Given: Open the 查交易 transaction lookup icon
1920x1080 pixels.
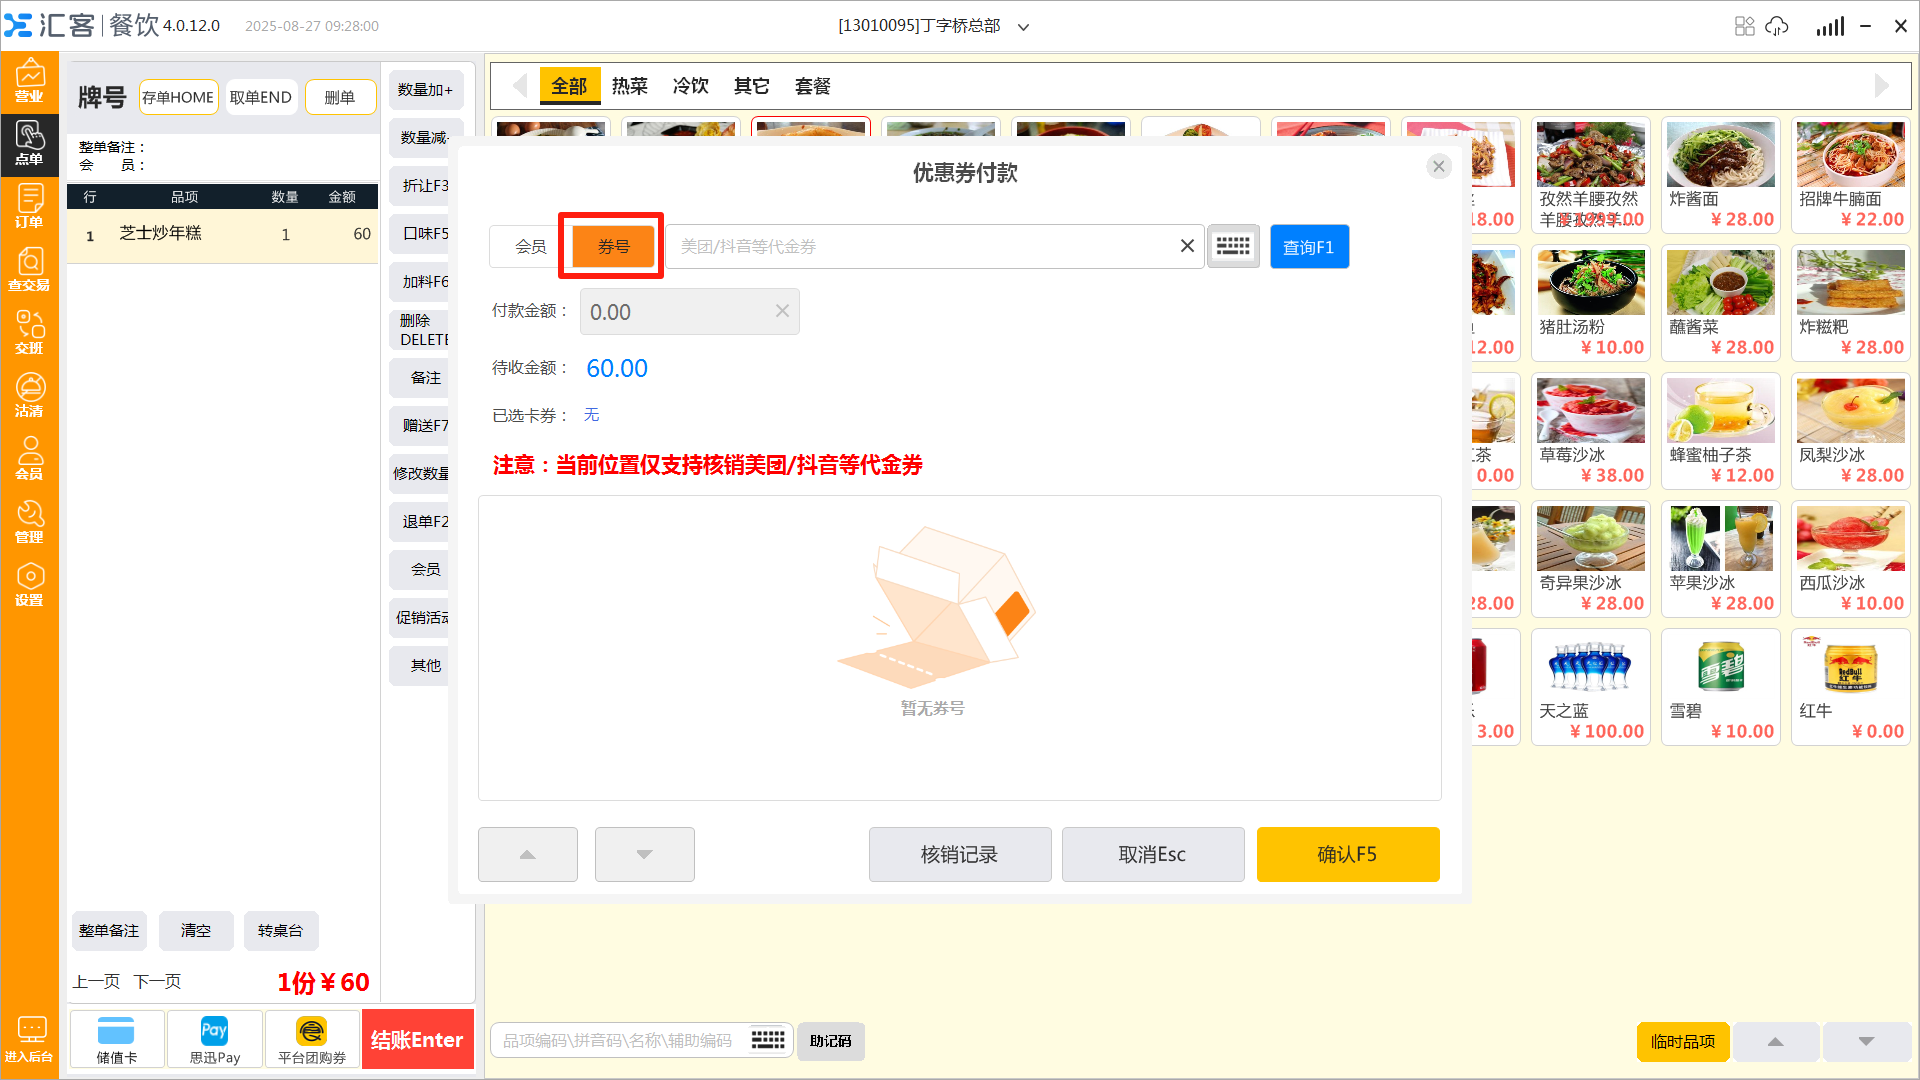Looking at the screenshot, I should click(x=29, y=270).
